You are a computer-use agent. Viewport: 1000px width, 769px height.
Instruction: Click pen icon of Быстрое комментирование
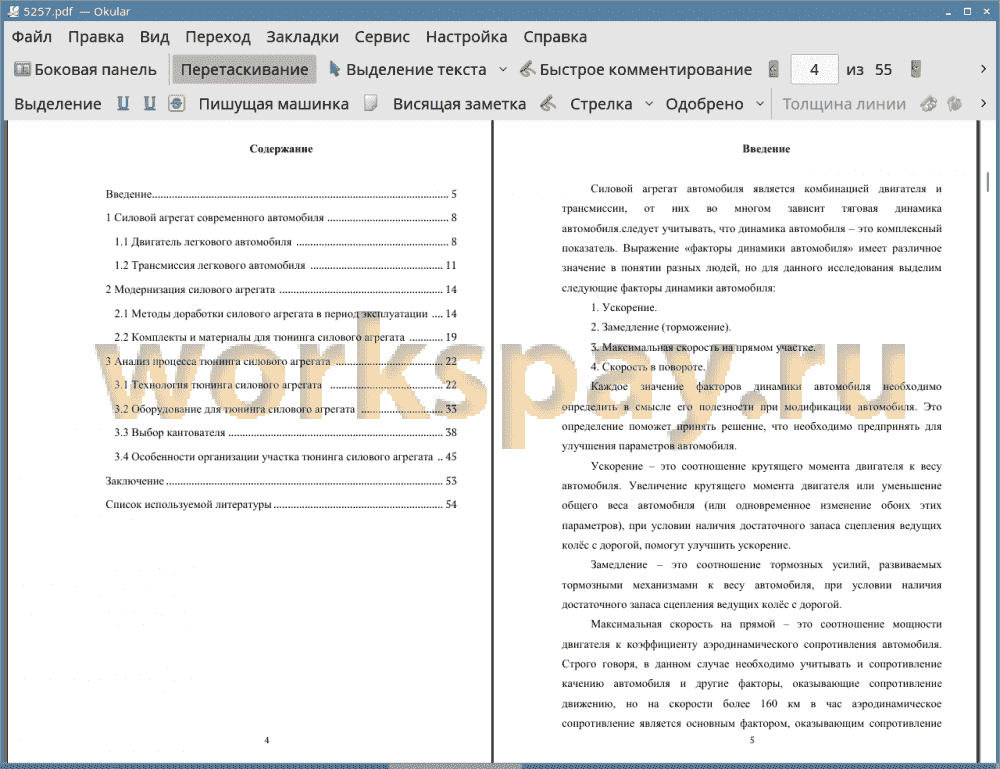click(527, 69)
